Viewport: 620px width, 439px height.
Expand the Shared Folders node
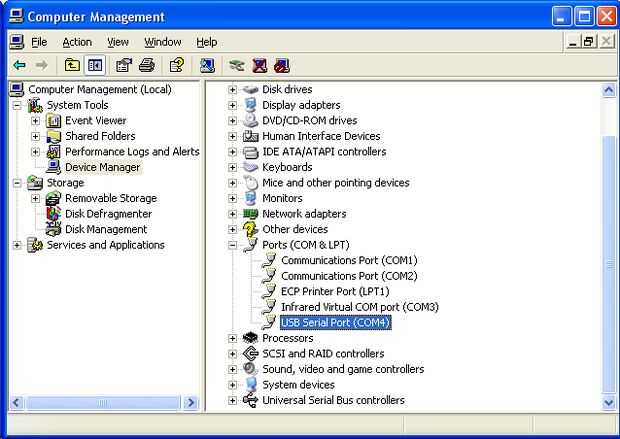[x=36, y=136]
